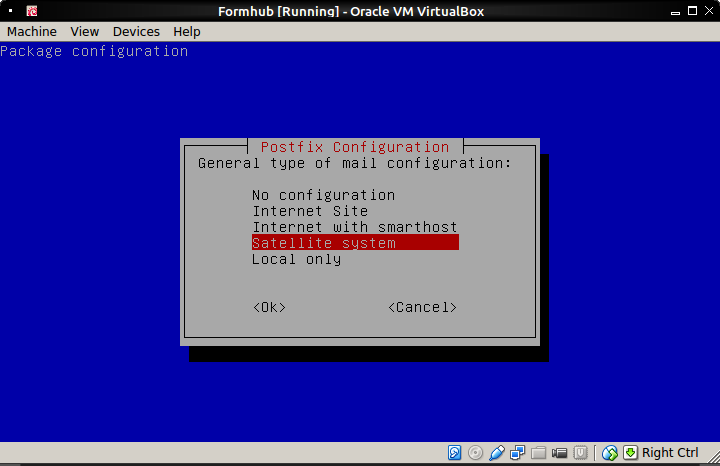Click the green arrow keyboard capture icon
Viewport: 720px width, 466px height.
point(630,453)
